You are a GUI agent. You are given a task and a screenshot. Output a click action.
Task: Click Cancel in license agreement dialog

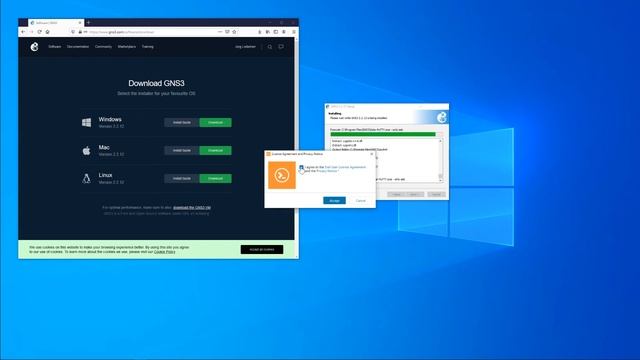[360, 200]
